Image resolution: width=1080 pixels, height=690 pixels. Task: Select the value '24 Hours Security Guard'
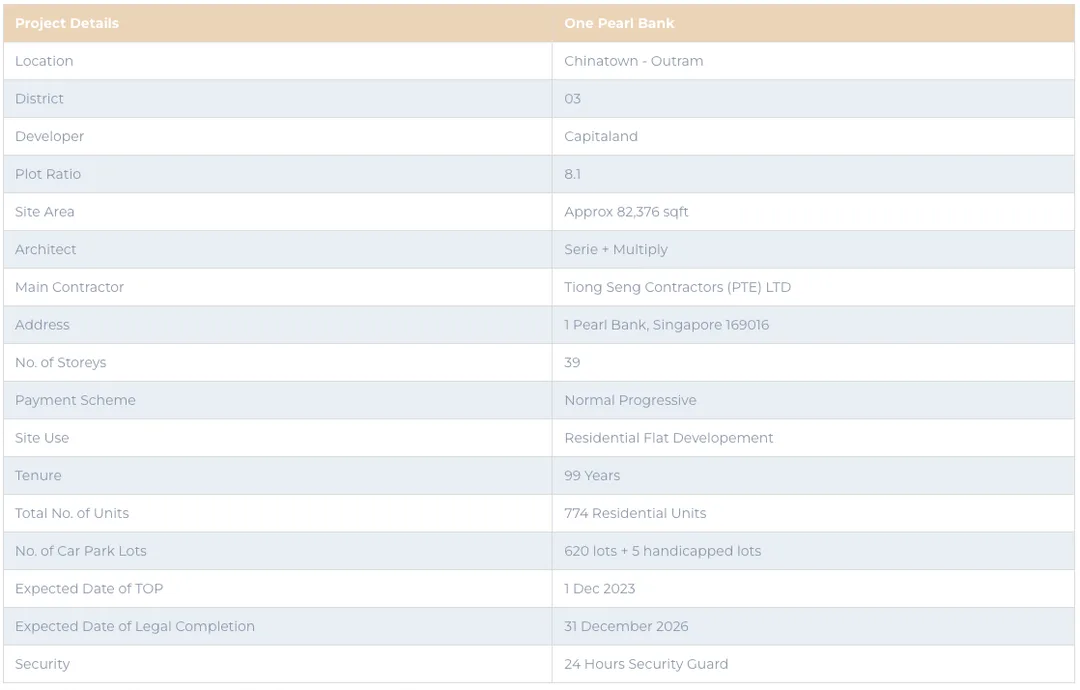pyautogui.click(x=646, y=665)
